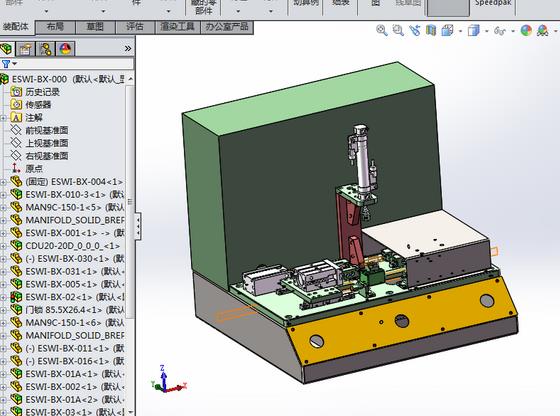Open the PropertyManager panel tab

pos(25,49)
